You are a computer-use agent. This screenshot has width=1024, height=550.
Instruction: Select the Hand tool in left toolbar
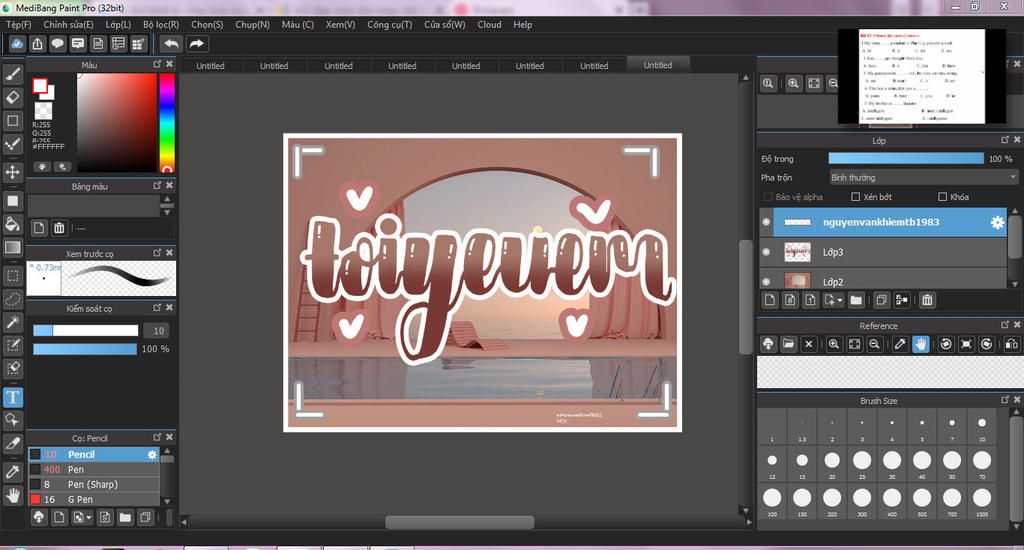12,495
